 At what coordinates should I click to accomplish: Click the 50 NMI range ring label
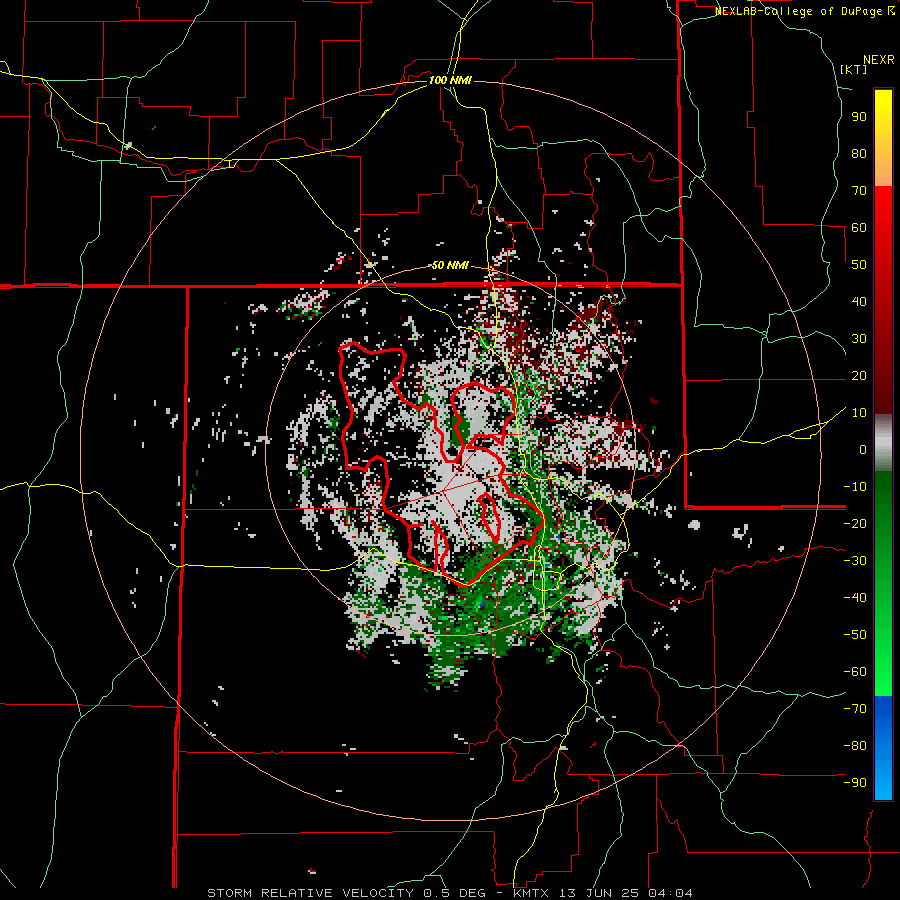(450, 265)
